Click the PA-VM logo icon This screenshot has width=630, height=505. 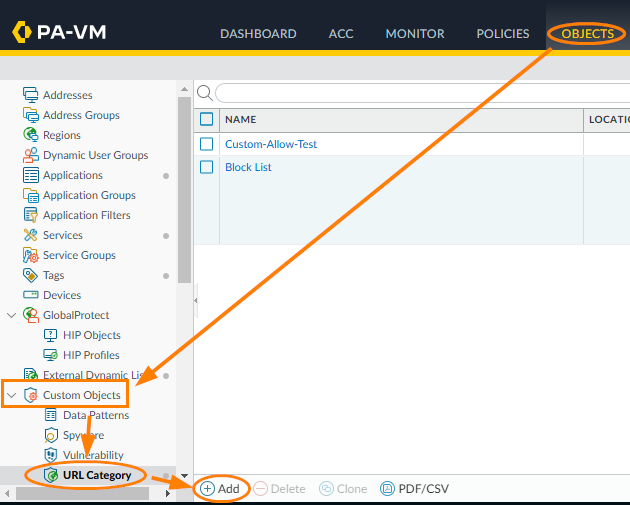point(22,32)
